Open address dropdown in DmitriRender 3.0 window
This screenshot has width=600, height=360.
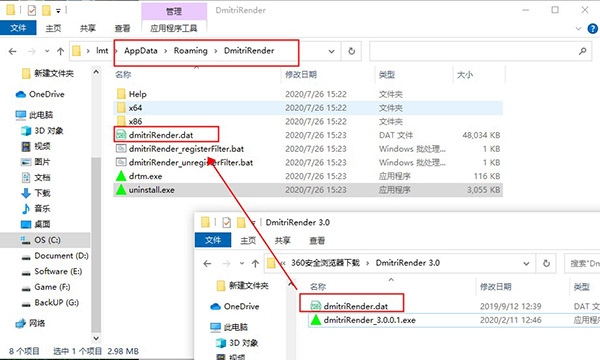526,264
